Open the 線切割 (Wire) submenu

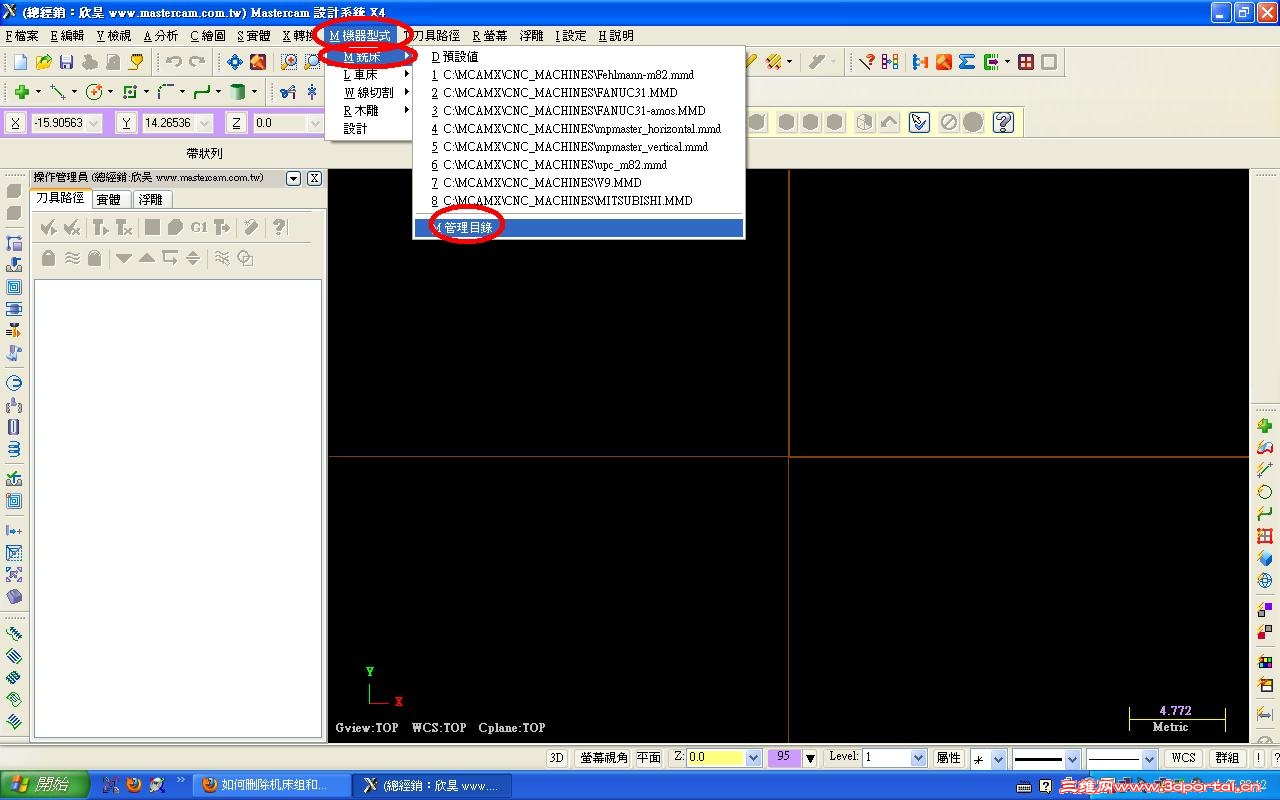coord(370,93)
